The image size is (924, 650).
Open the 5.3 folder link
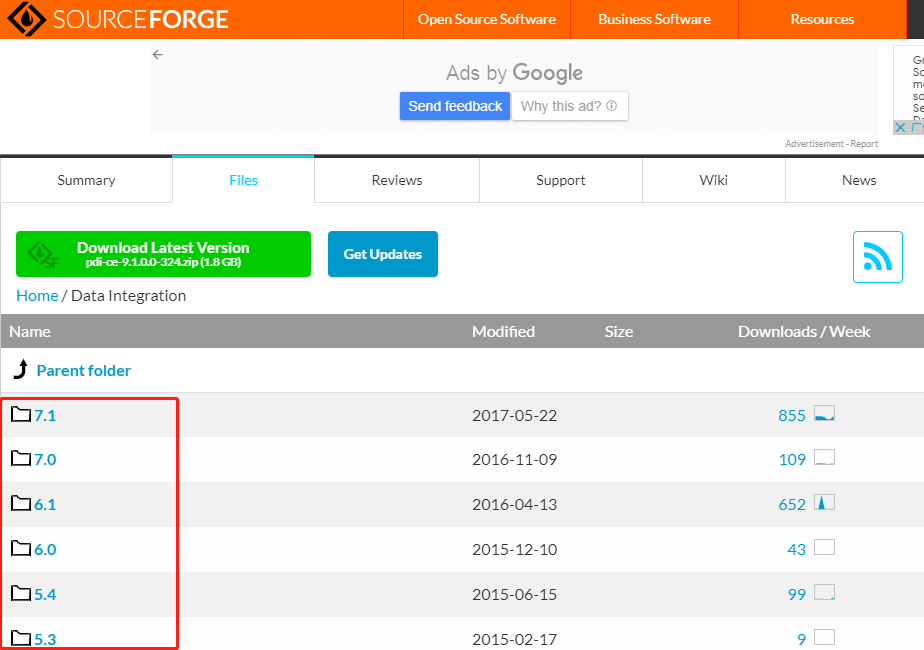45,639
